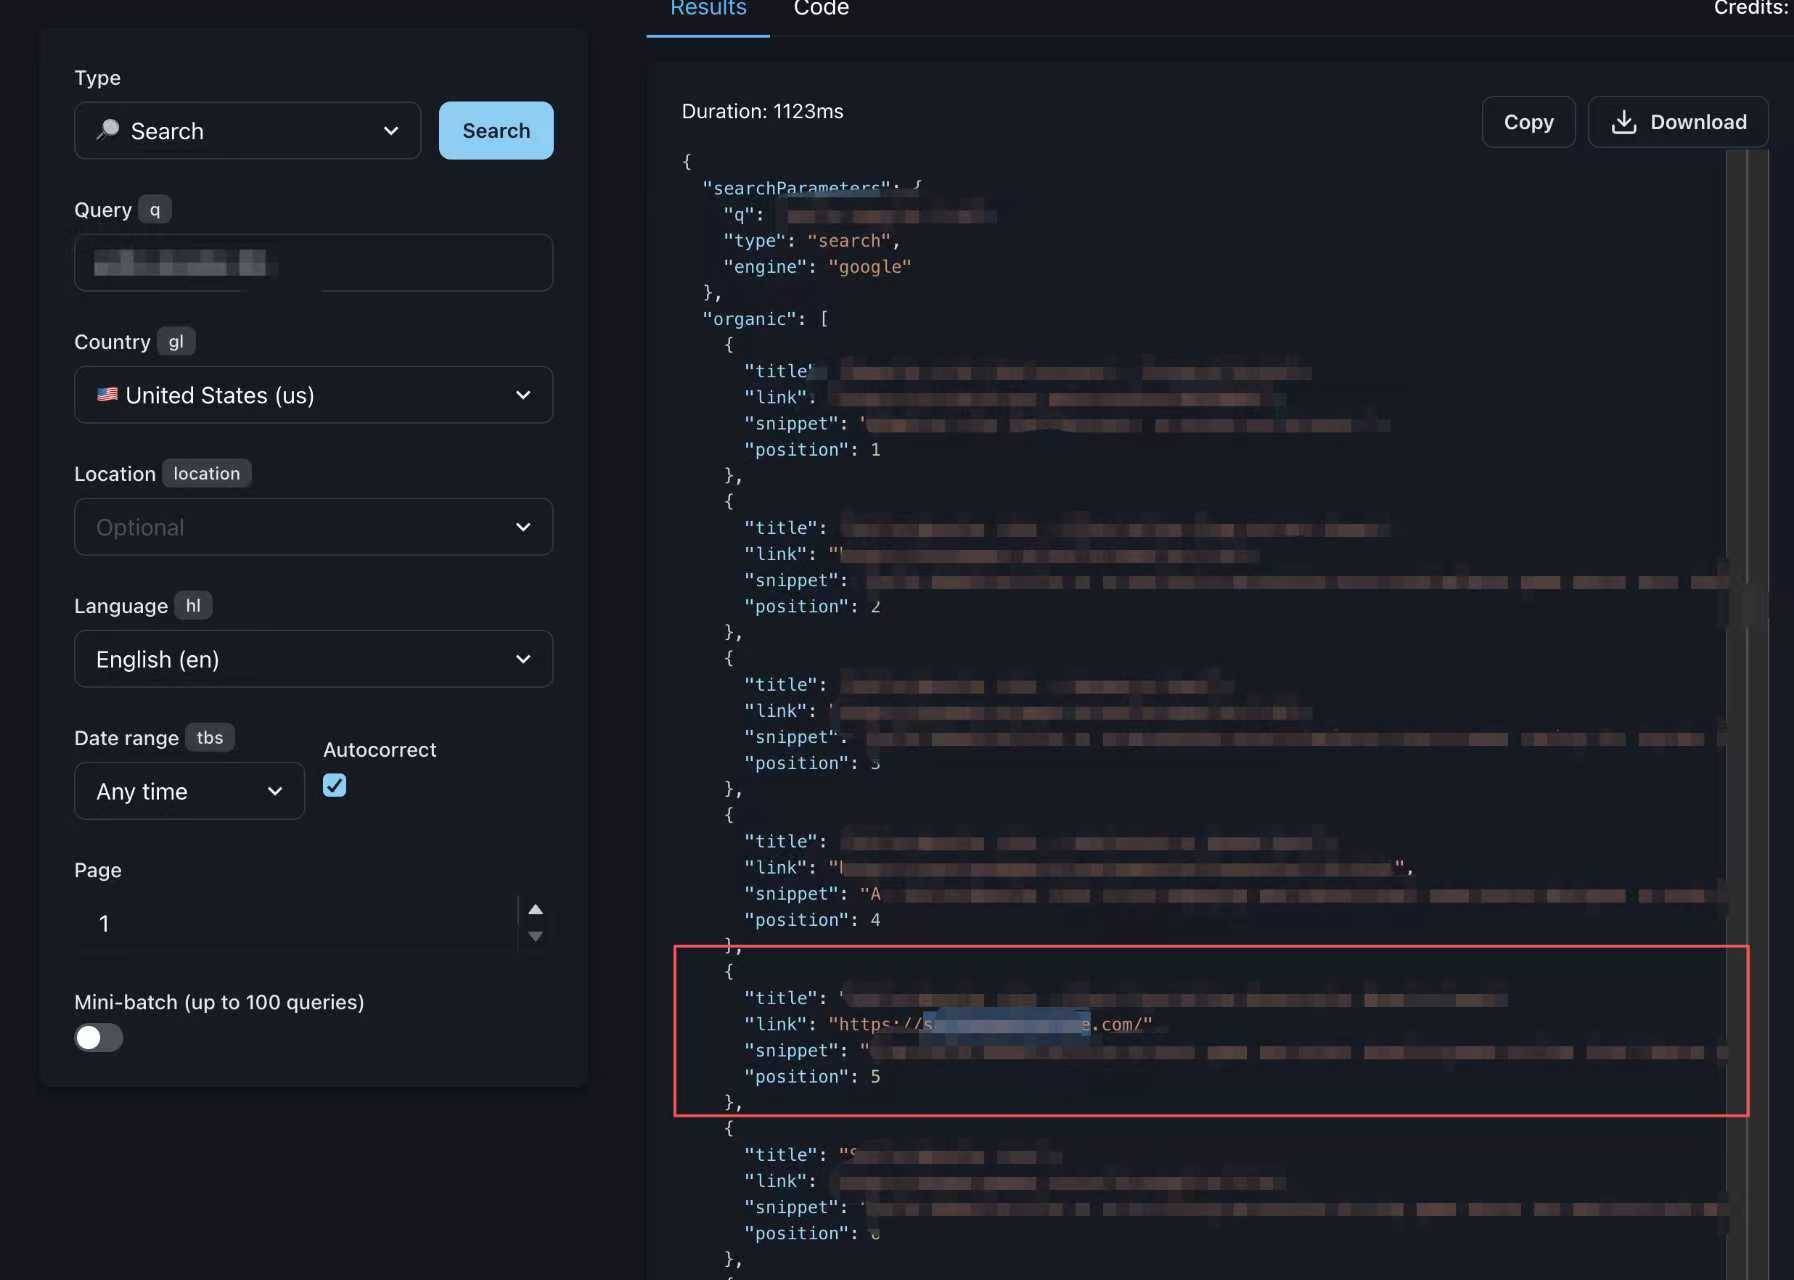Viewport: 1794px width, 1280px height.
Task: Open the Date range Any time dropdown
Action: pyautogui.click(x=189, y=791)
